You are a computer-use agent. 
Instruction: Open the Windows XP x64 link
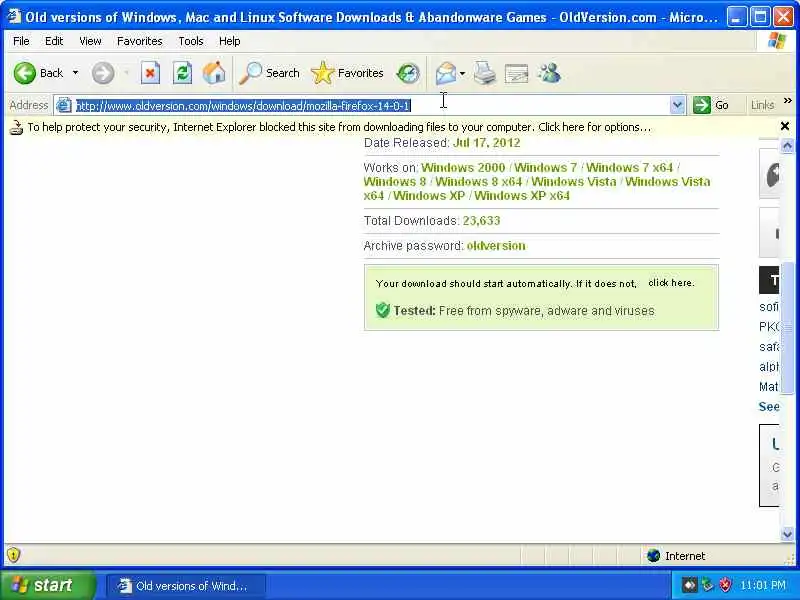coord(521,196)
